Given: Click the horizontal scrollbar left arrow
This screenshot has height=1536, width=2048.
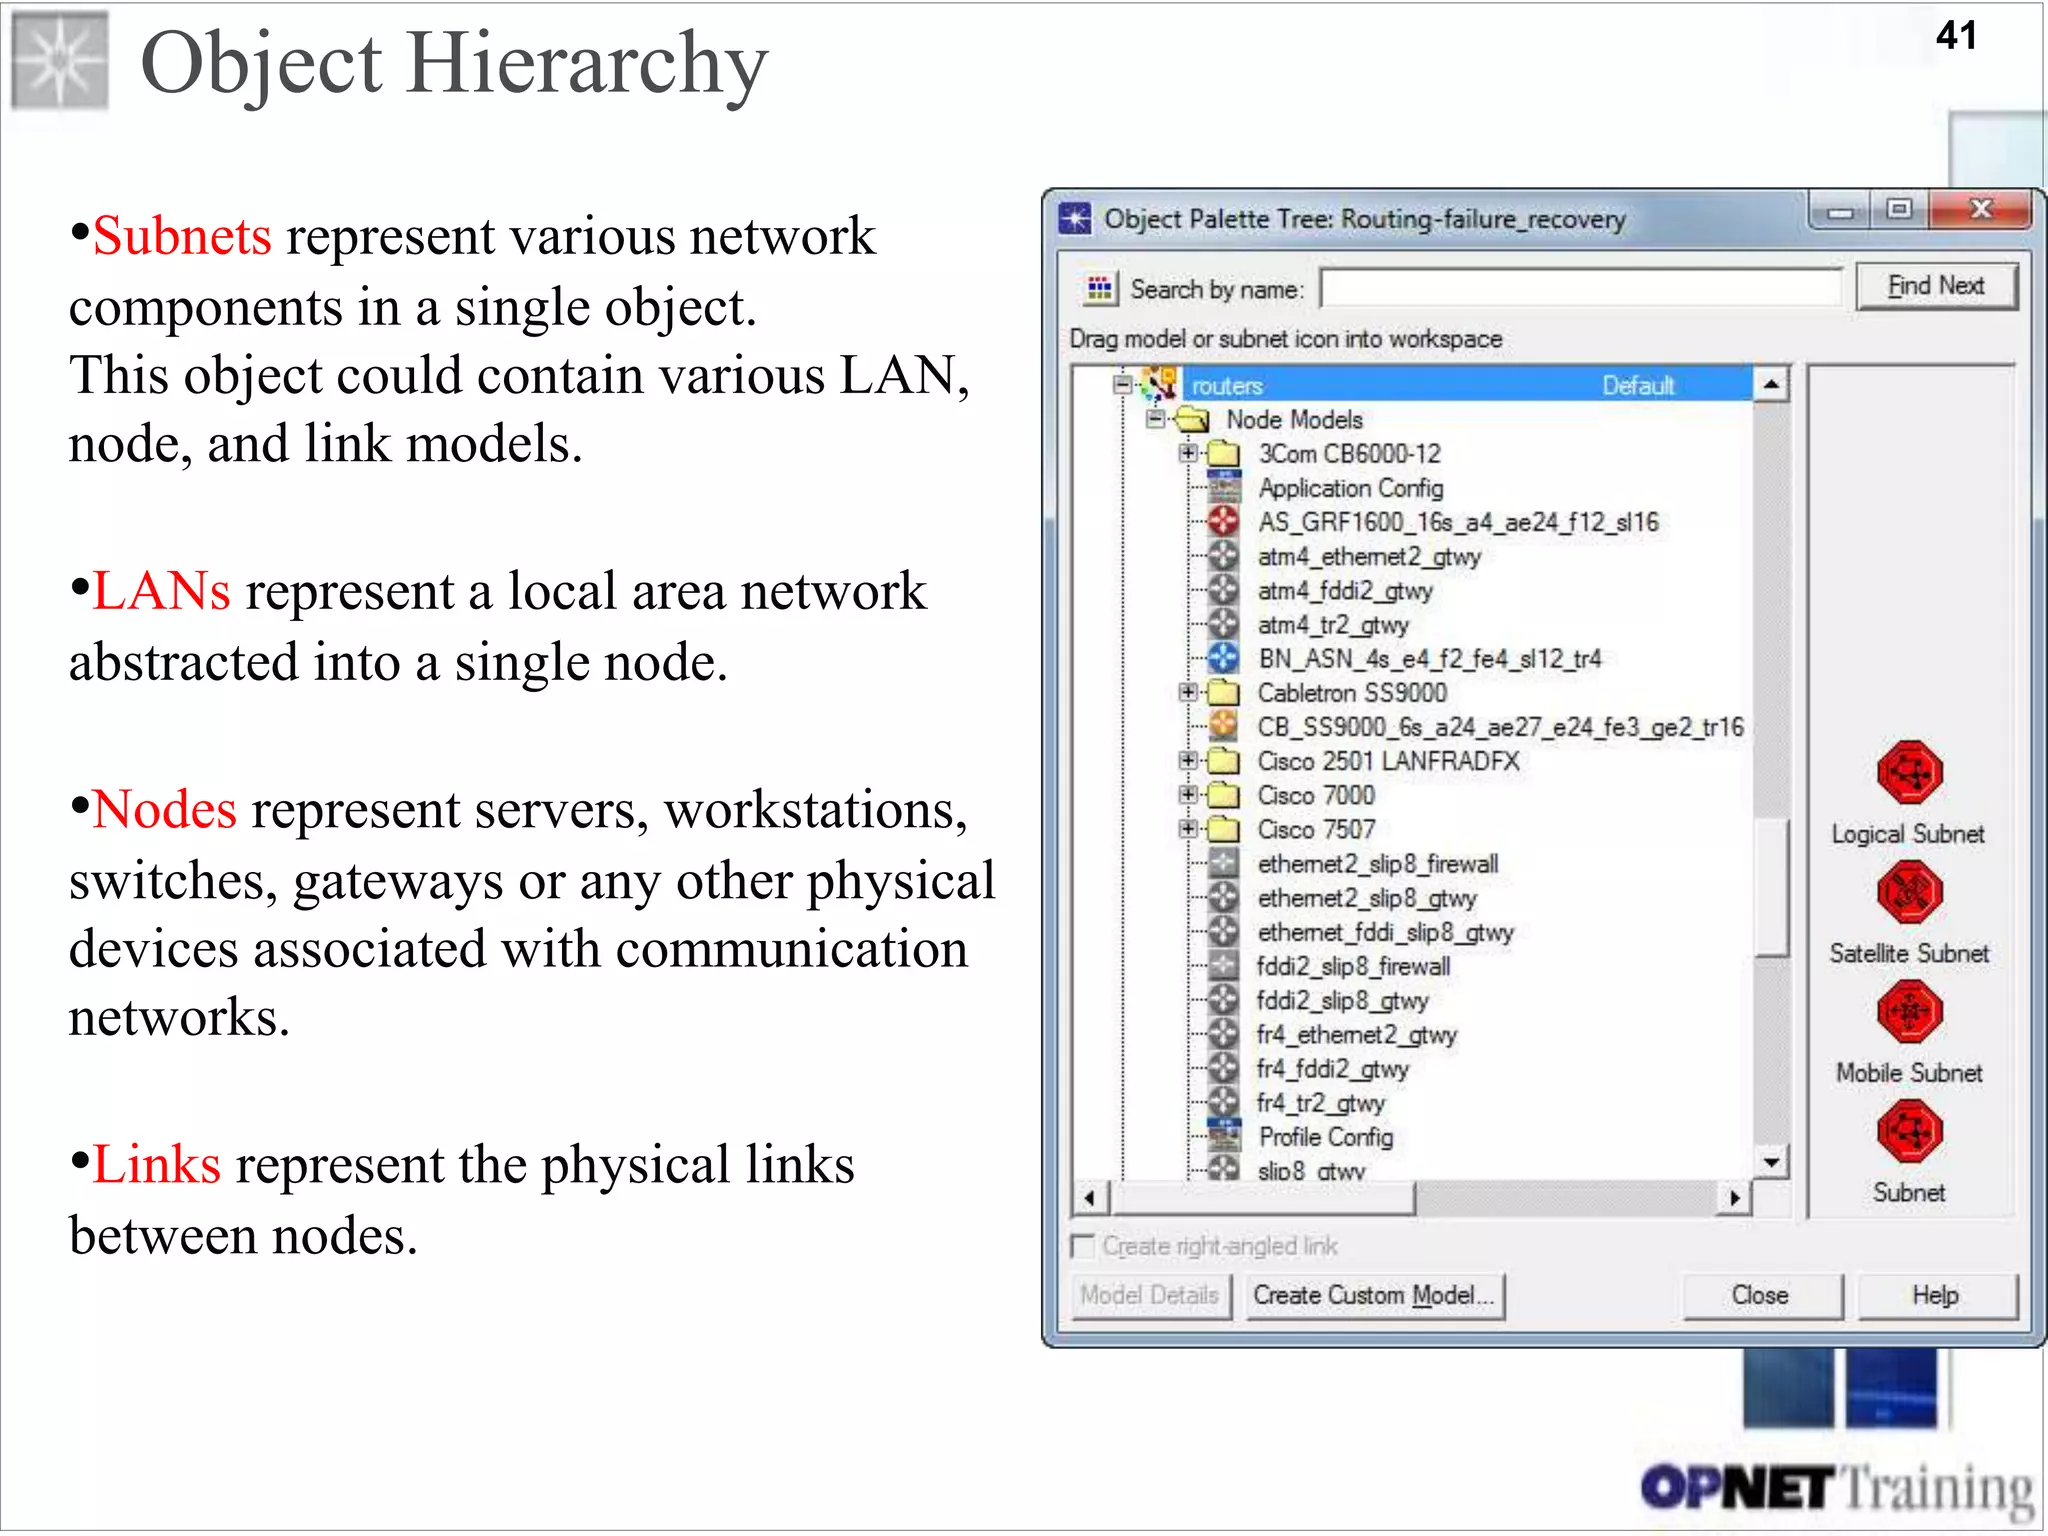Looking at the screenshot, I should coord(1090,1197).
